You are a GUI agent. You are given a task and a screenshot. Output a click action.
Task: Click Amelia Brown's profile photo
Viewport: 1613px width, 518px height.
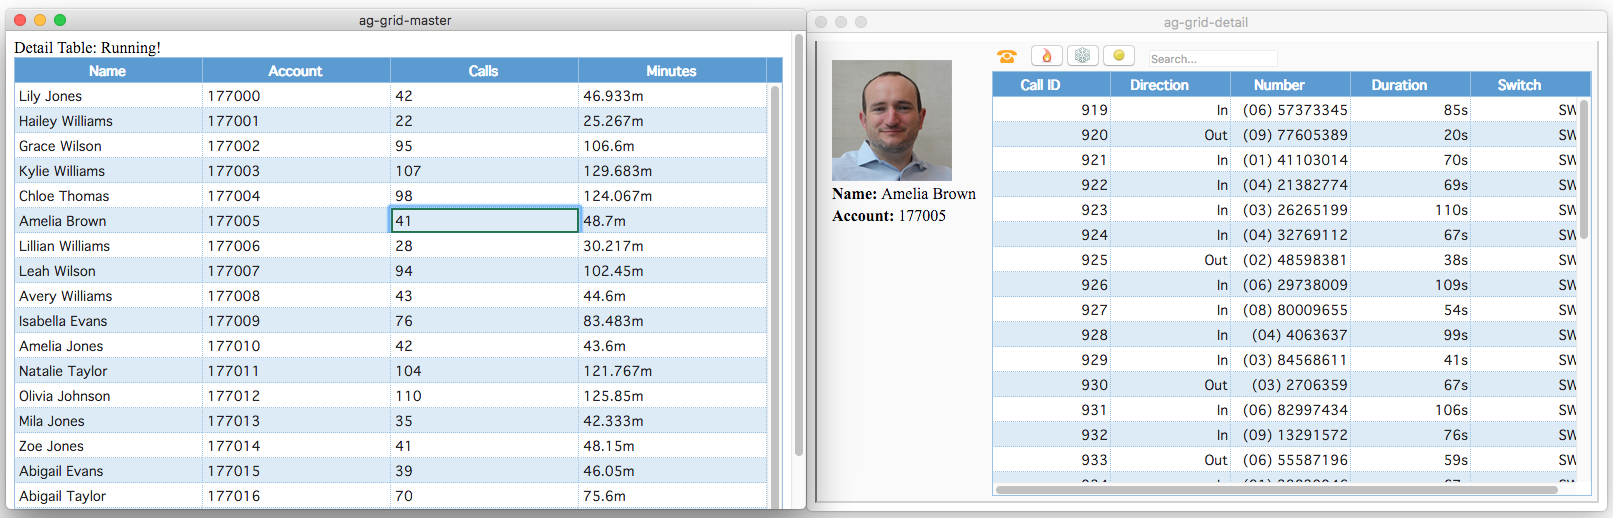(x=892, y=120)
